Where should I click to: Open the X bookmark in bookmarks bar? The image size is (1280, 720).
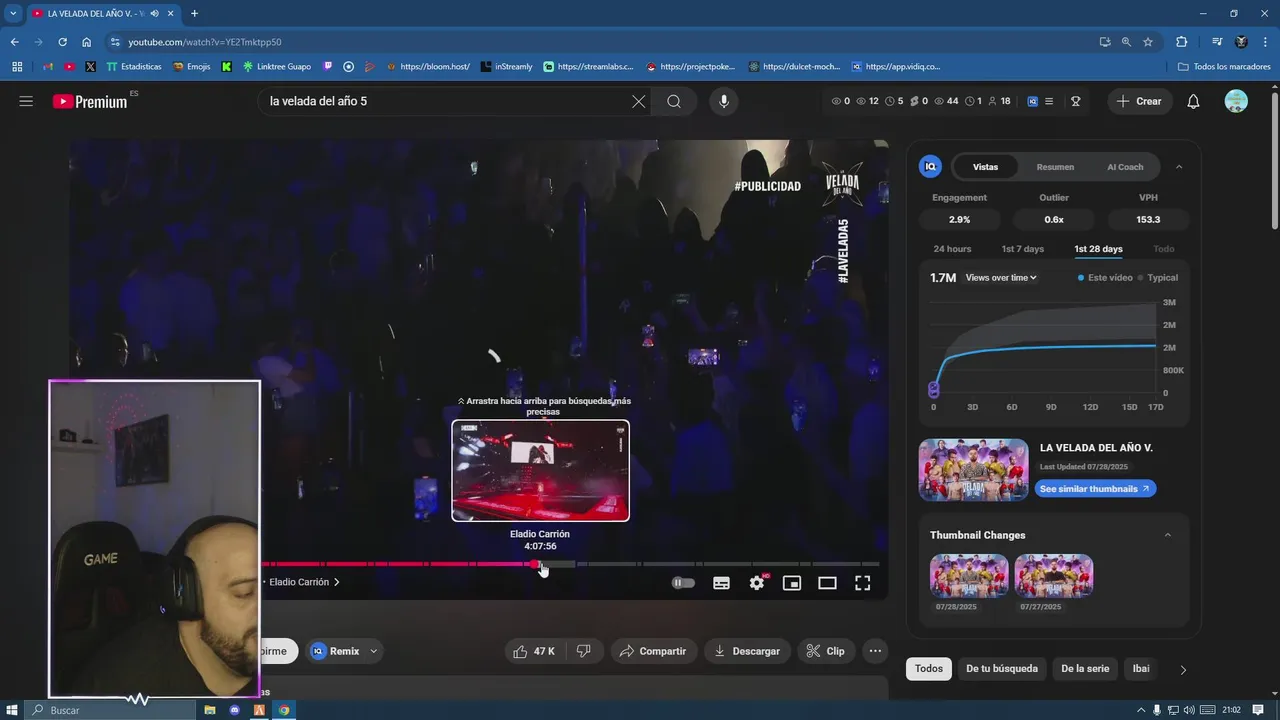[90, 67]
